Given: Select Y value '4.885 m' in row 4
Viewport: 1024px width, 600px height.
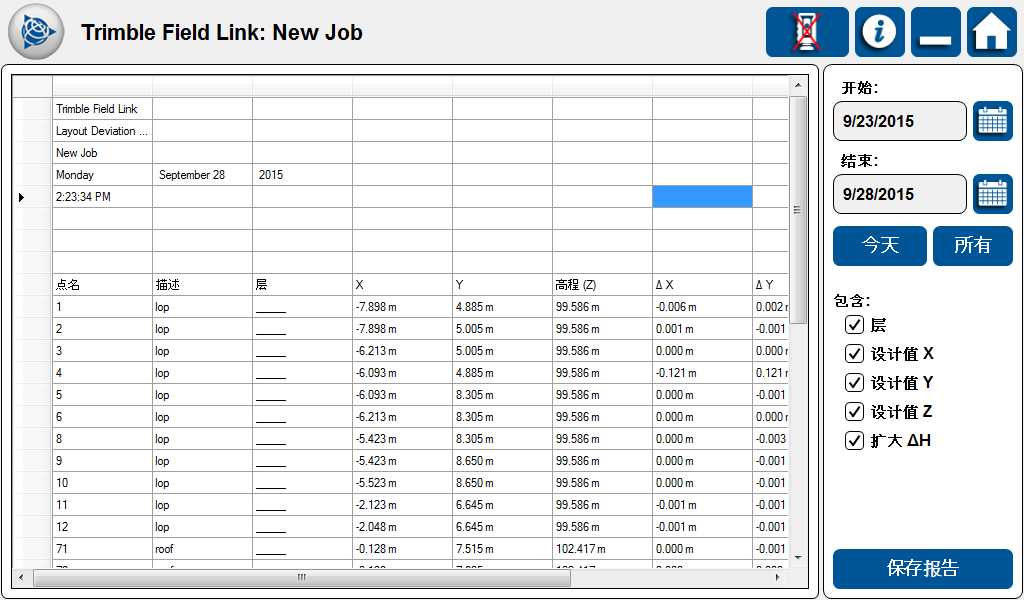Looking at the screenshot, I should pos(502,373).
